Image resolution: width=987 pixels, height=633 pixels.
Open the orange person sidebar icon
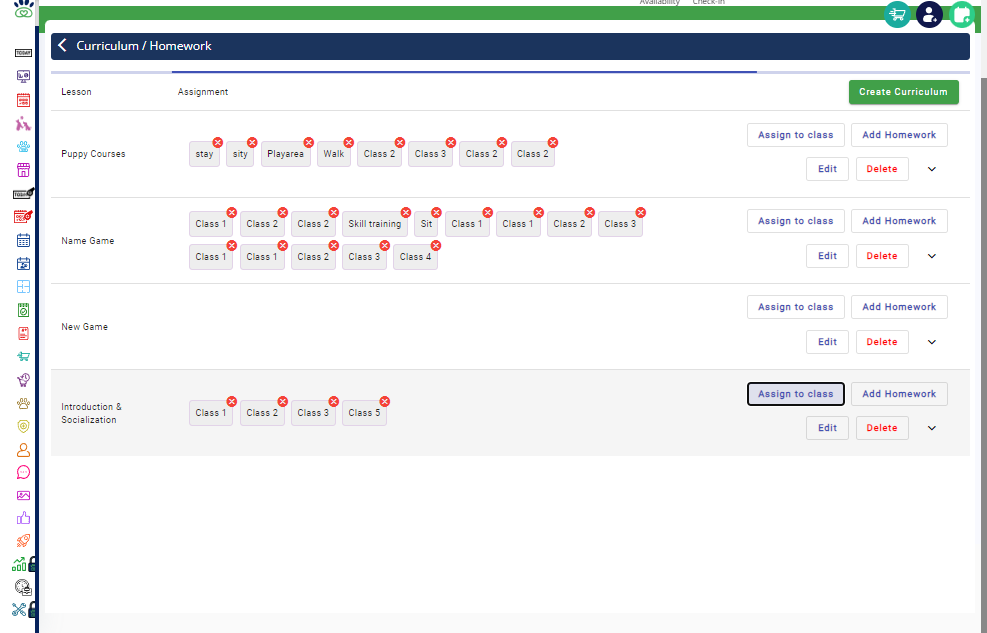tap(23, 449)
